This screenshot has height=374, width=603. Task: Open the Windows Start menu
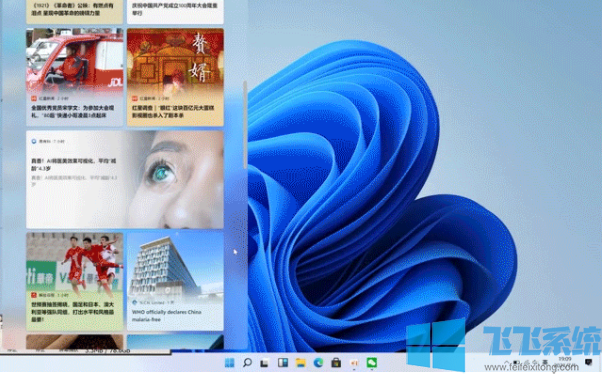click(229, 362)
